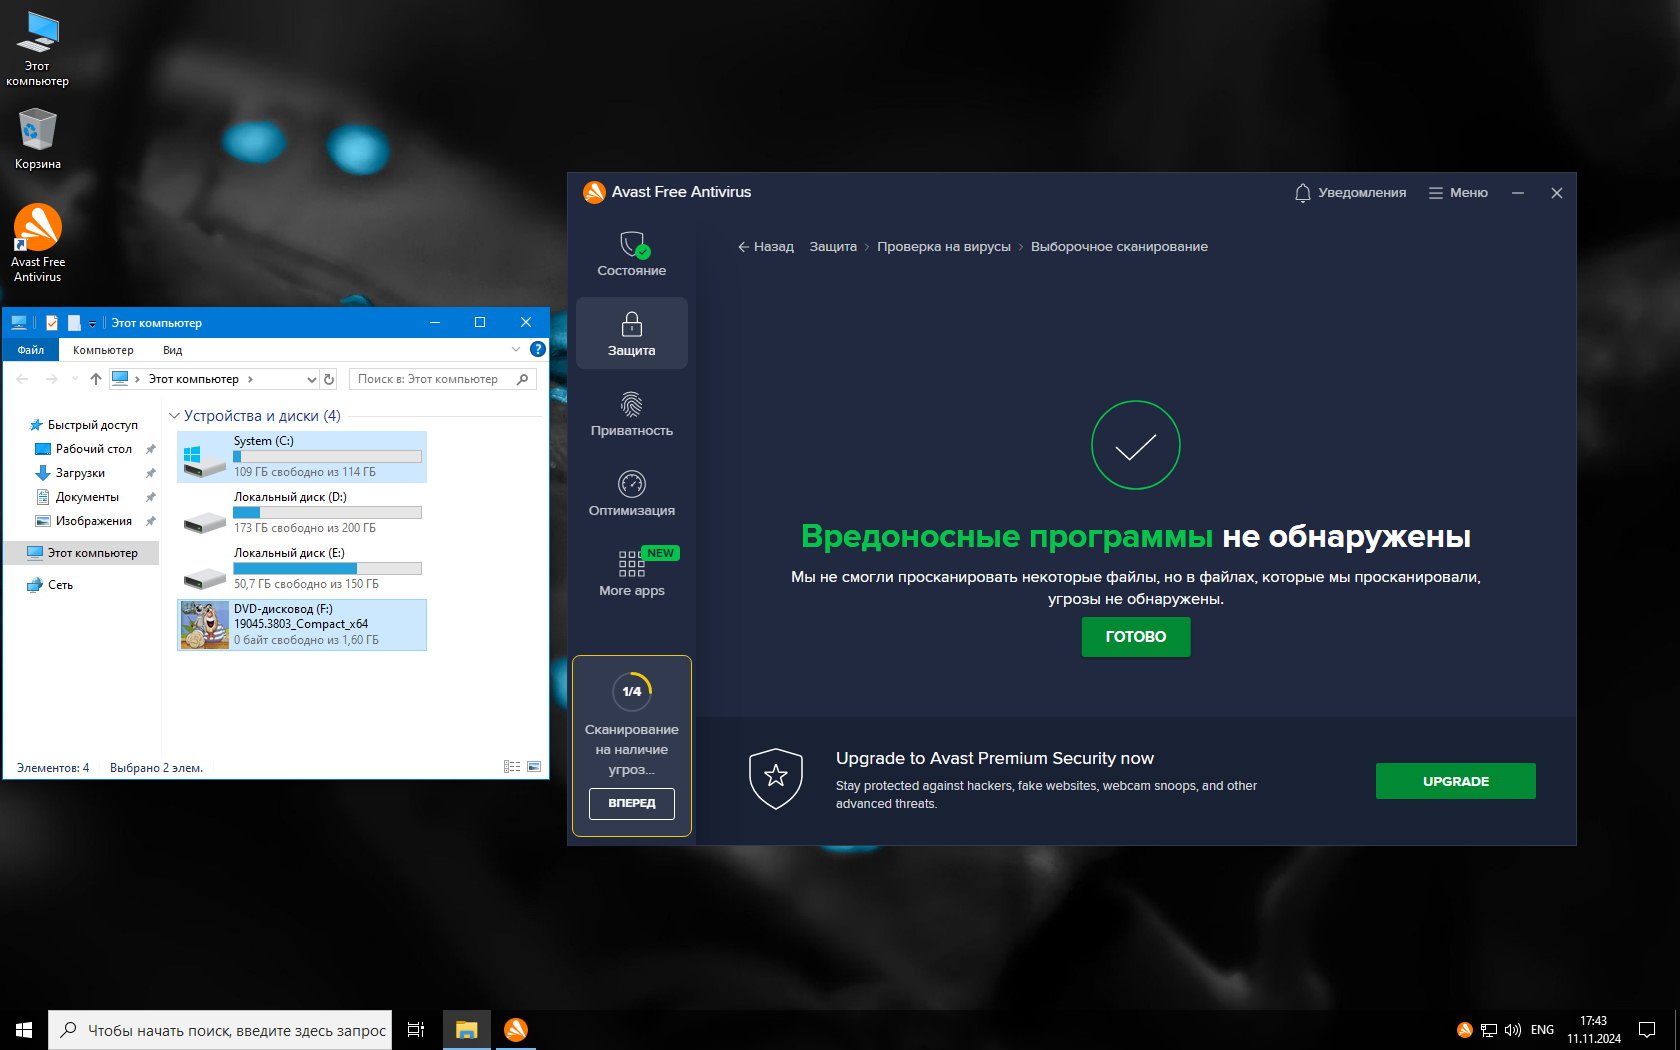Switch Explorer to large icons view
The width and height of the screenshot is (1680, 1050).
point(534,767)
